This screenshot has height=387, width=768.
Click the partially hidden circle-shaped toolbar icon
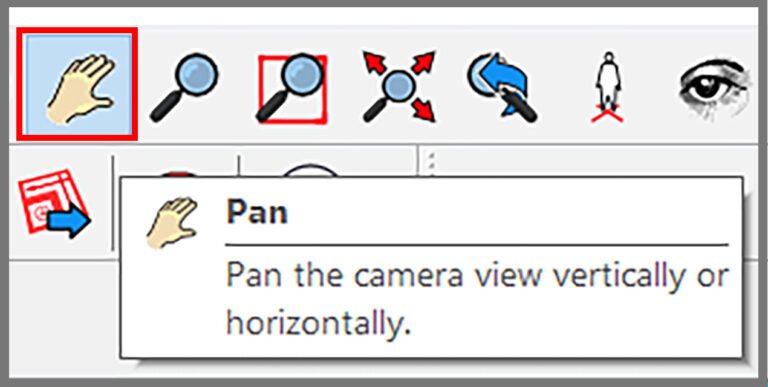pos(311,171)
